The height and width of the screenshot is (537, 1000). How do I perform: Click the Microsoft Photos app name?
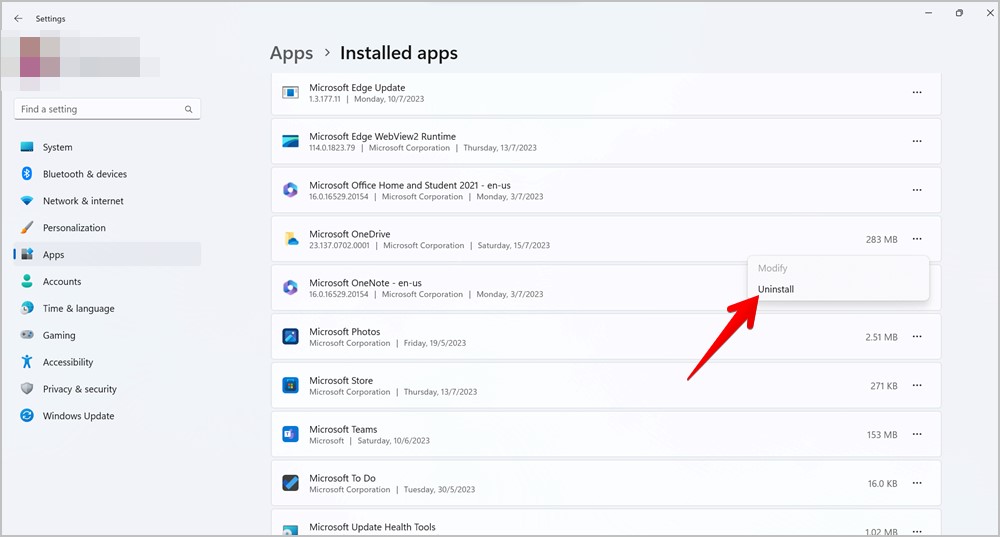(x=344, y=332)
